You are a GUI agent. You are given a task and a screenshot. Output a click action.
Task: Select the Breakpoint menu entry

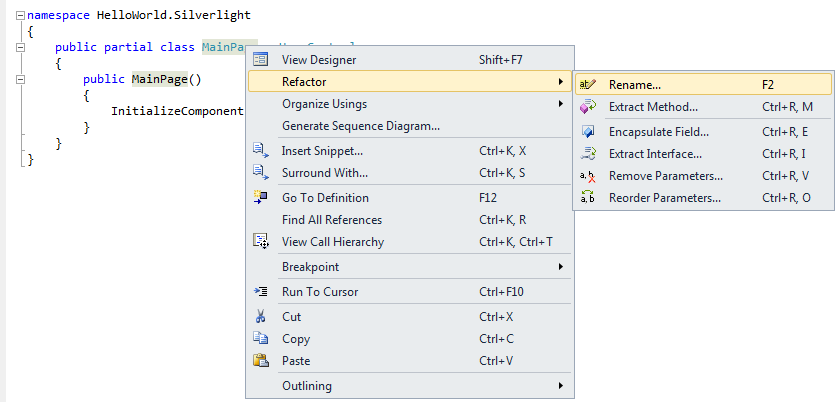coord(409,267)
